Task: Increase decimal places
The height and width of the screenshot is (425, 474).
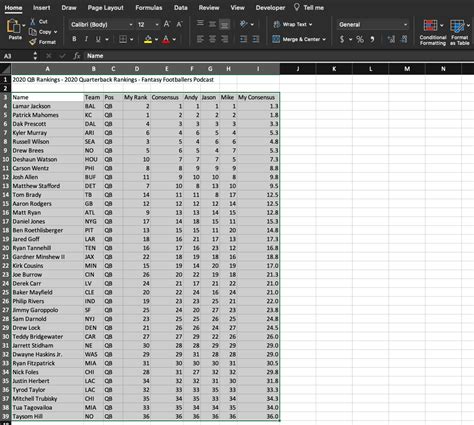Action: point(391,39)
